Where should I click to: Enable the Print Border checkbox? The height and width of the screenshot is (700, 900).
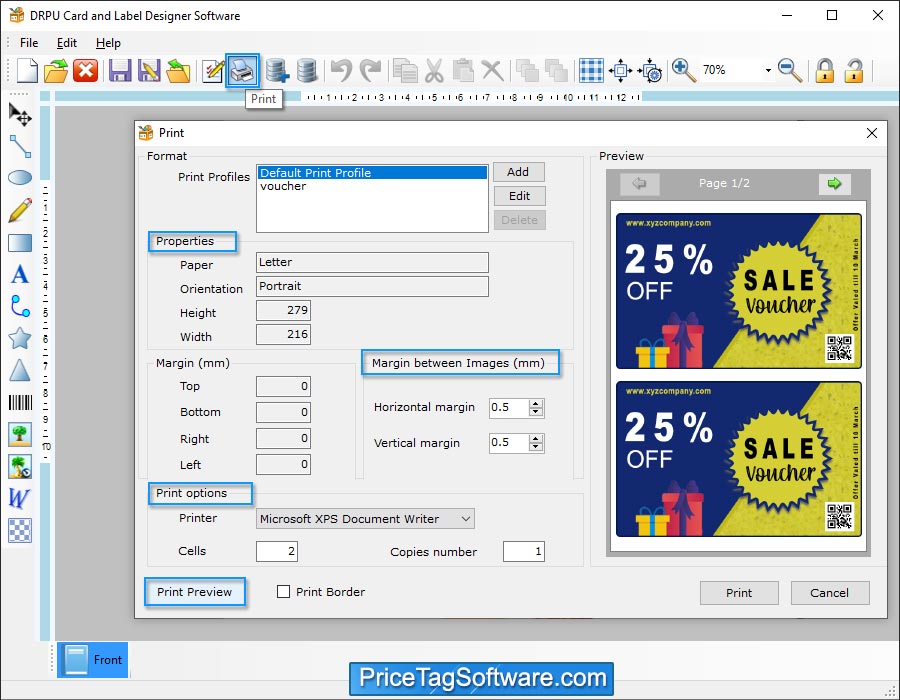284,592
